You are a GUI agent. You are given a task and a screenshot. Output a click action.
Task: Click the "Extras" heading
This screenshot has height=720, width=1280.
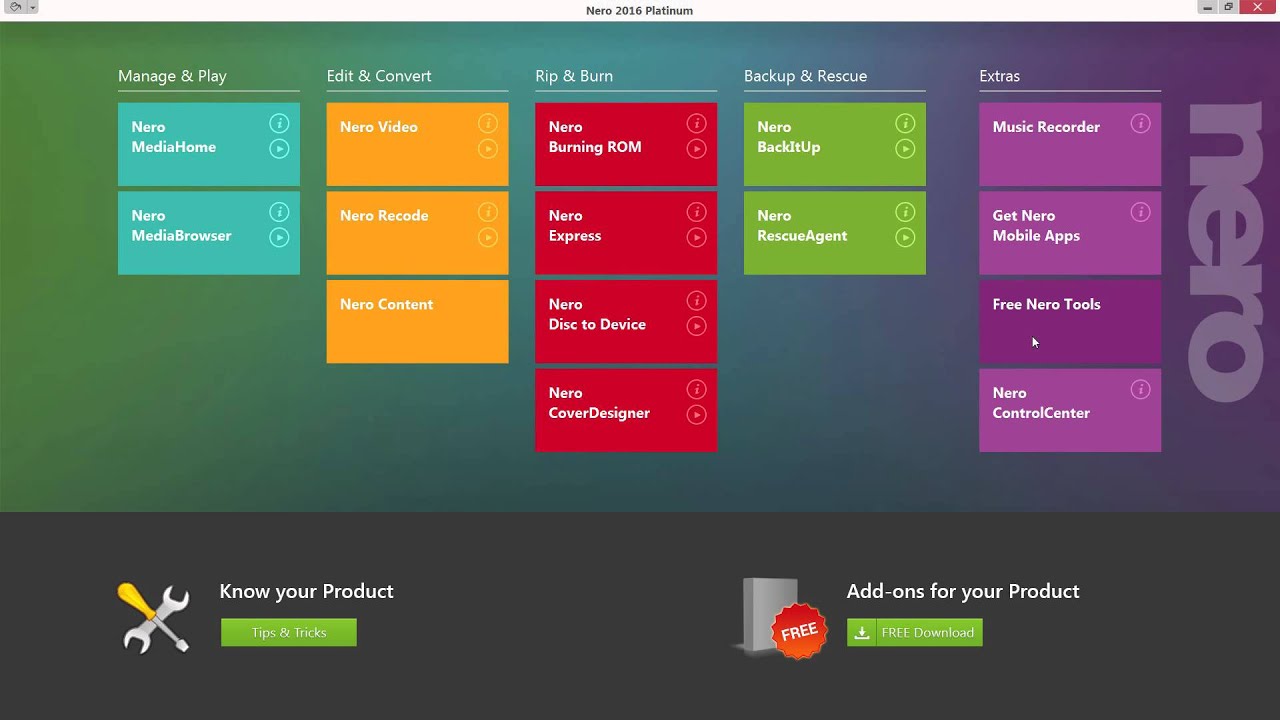click(999, 76)
